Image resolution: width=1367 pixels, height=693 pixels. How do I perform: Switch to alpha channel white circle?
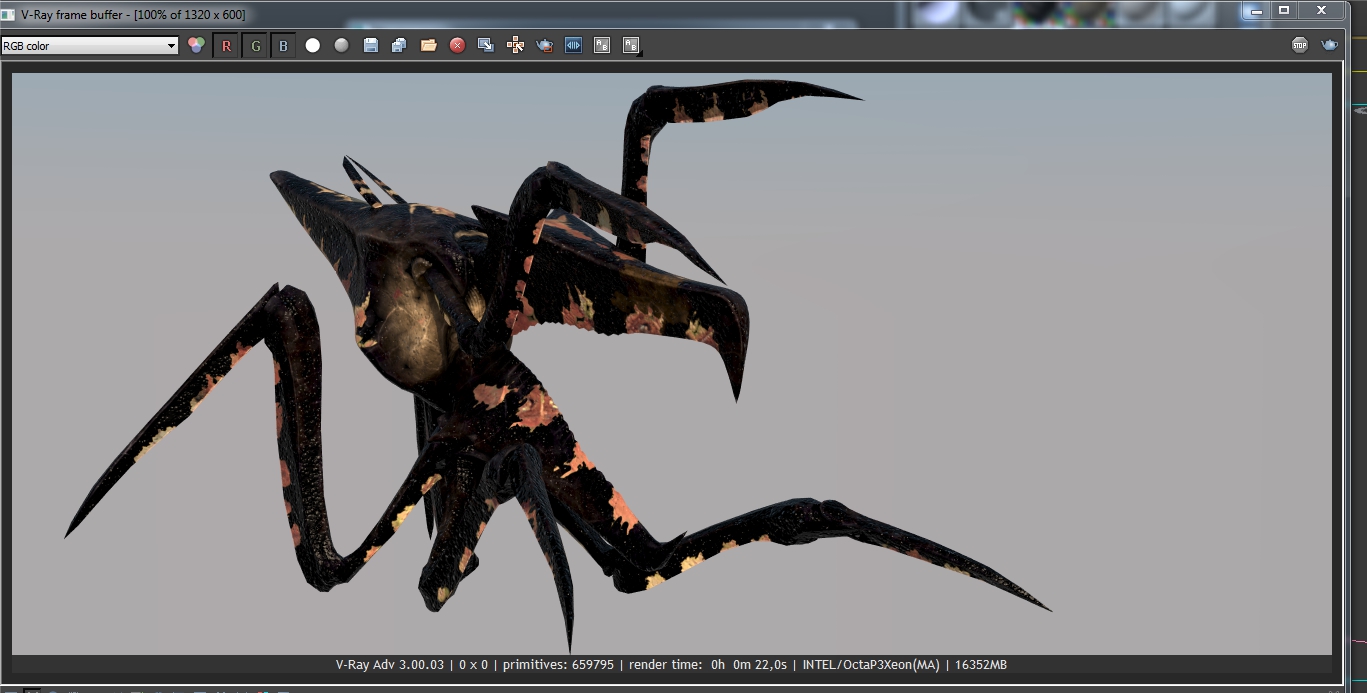click(x=313, y=45)
